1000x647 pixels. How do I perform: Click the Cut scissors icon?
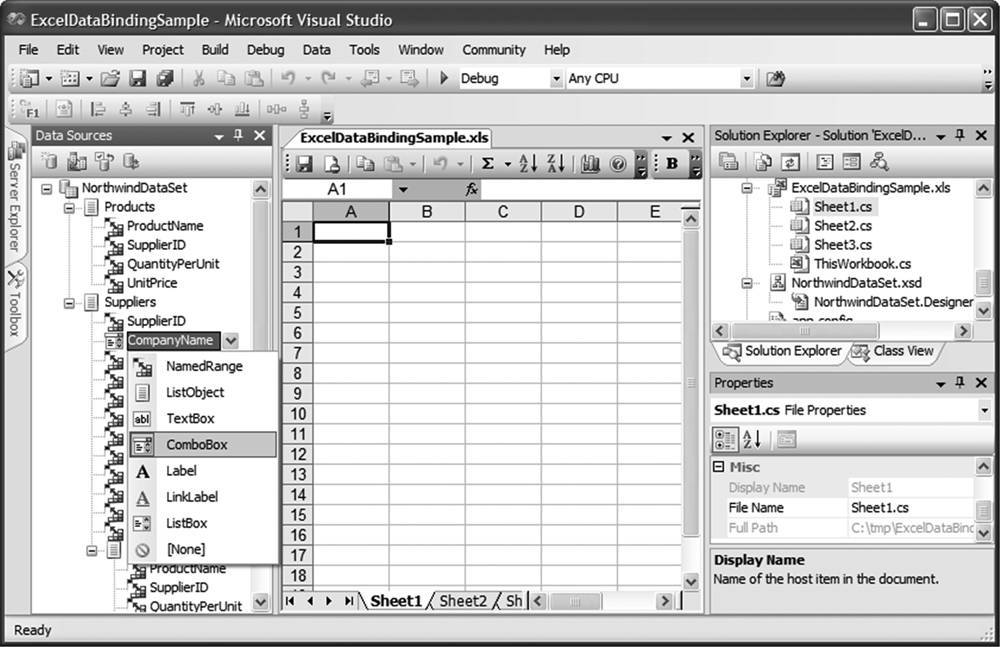(199, 78)
